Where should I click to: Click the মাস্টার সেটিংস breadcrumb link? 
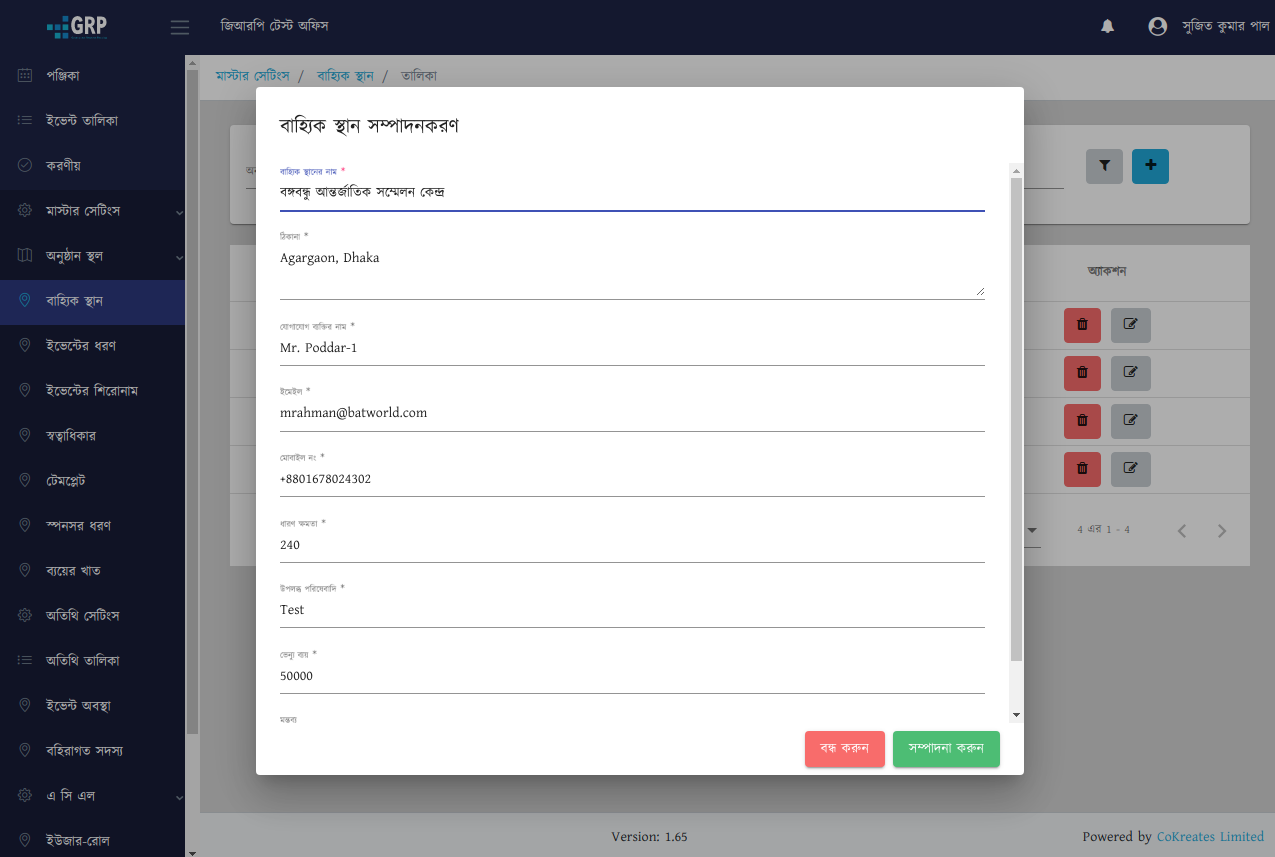[x=253, y=76]
